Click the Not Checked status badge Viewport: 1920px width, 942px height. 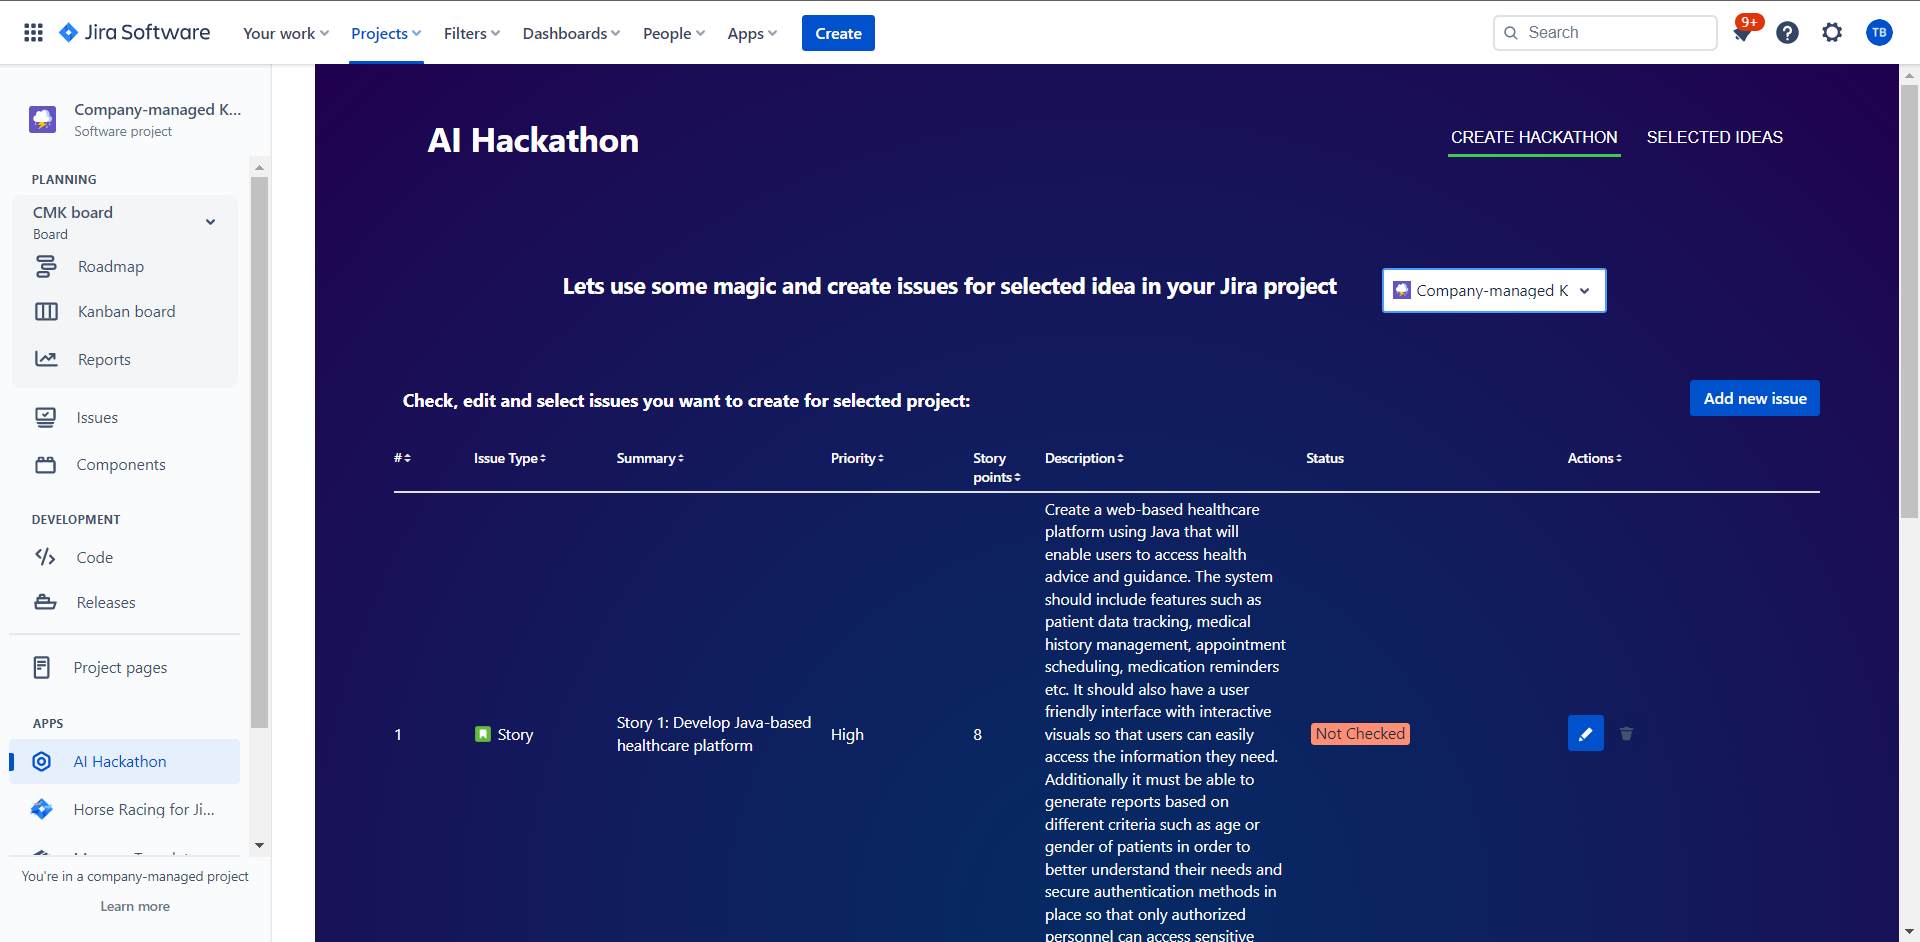1360,733
